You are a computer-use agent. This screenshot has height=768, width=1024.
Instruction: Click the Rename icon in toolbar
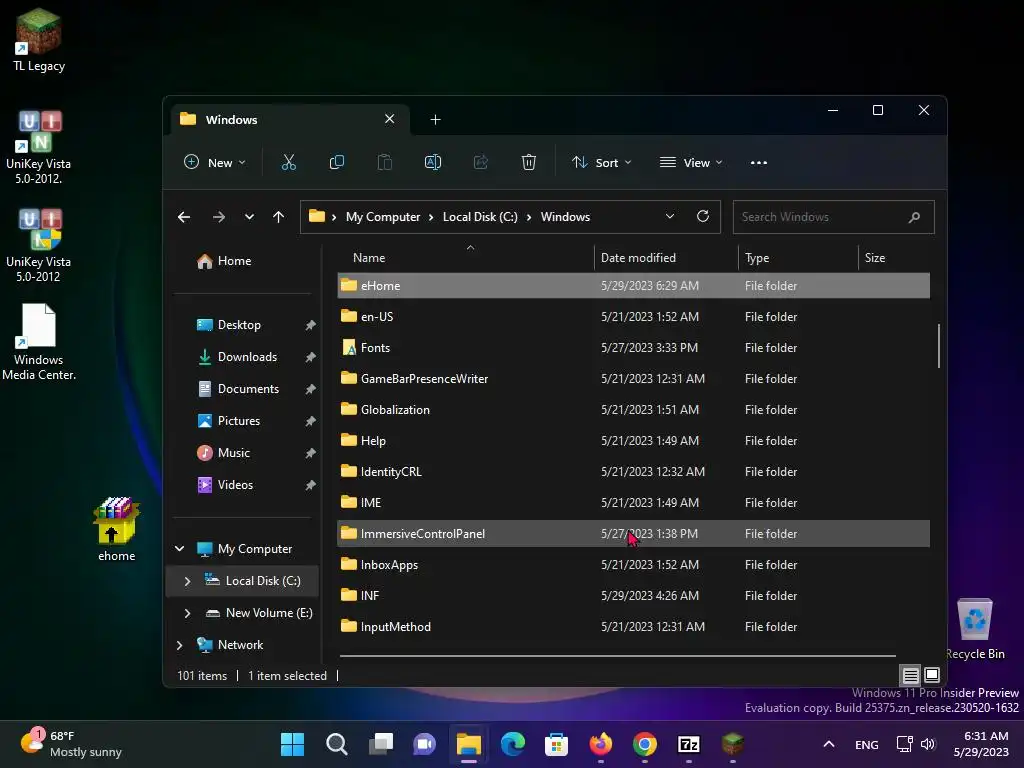coord(433,163)
